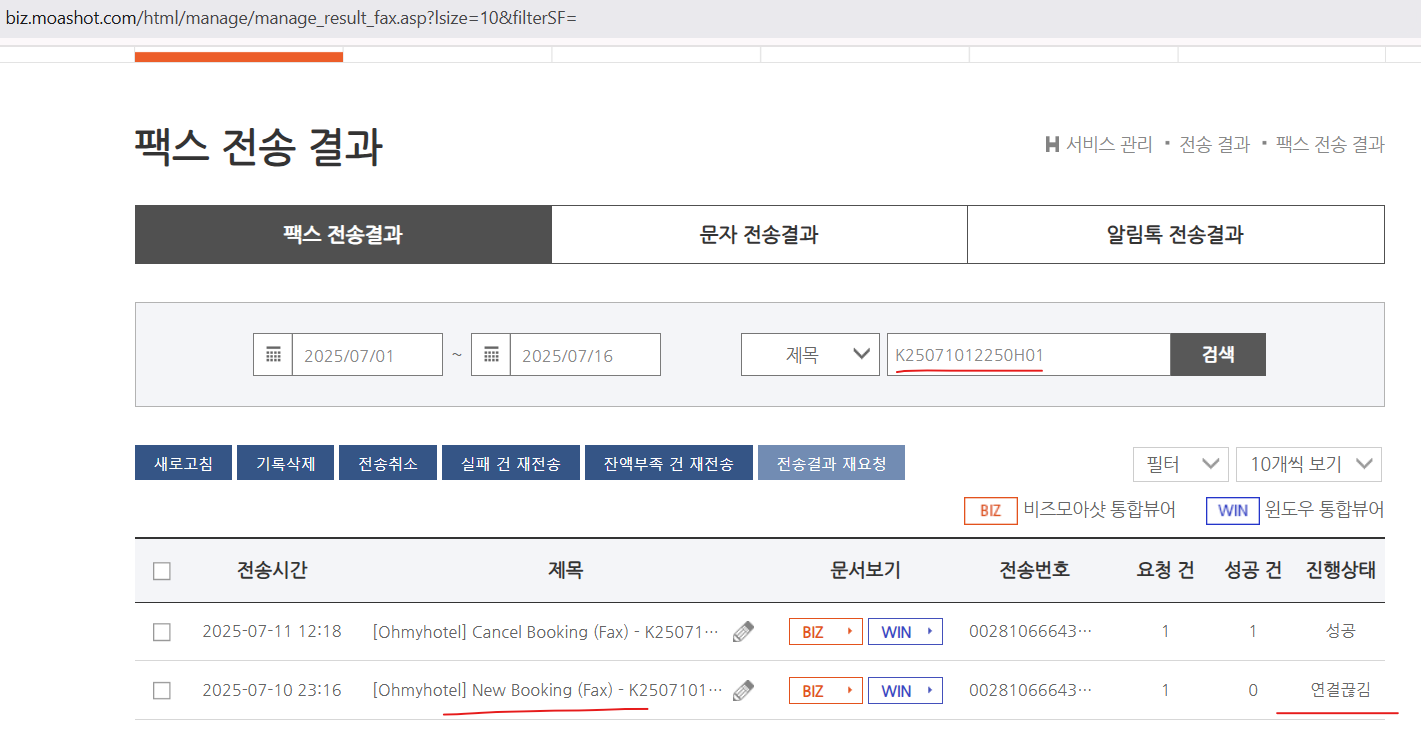Open BIZ viewer for New Booking row
Viewport: 1421px width, 743px height.
click(826, 690)
